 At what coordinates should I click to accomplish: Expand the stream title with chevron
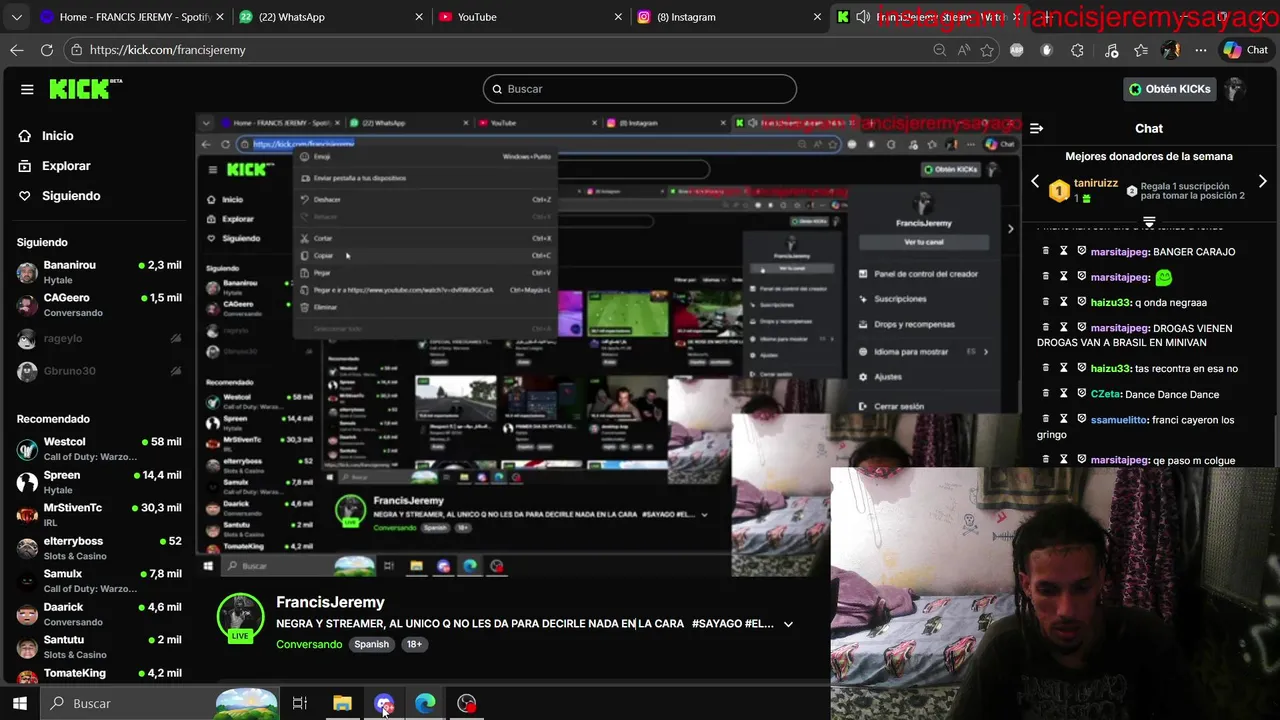788,624
